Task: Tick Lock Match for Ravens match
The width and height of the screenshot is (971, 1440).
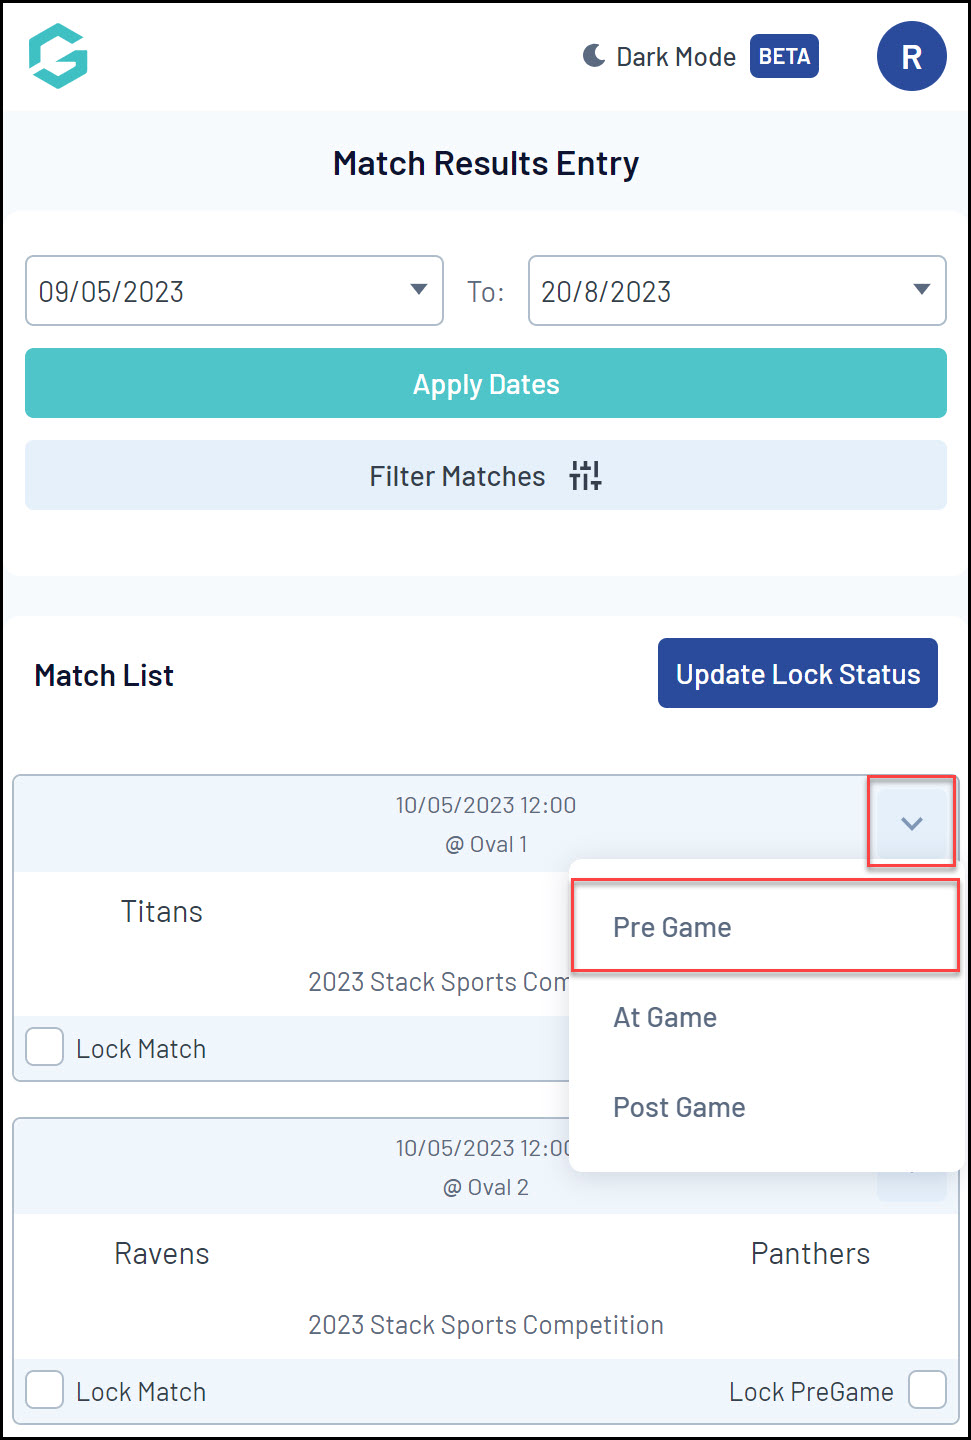Action: tap(45, 1390)
